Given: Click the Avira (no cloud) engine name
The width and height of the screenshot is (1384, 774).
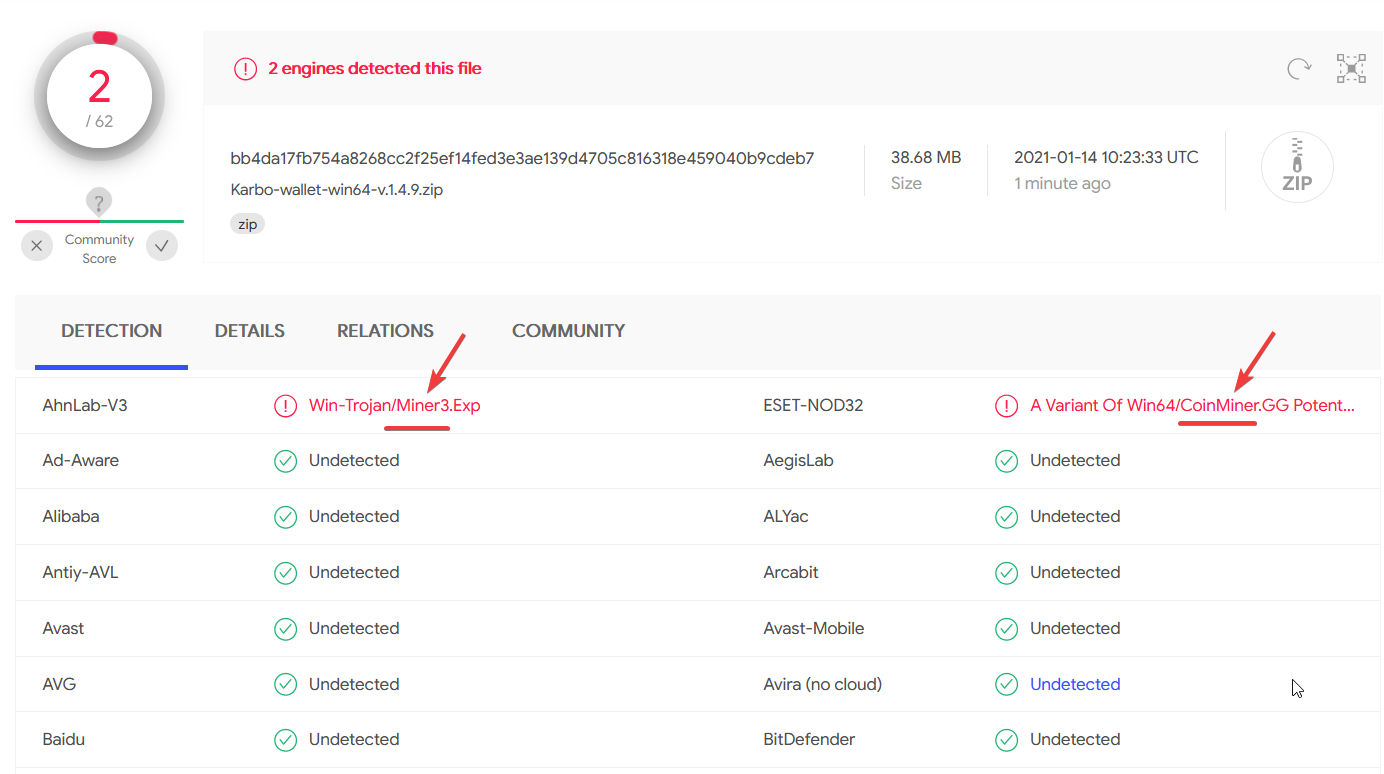Looking at the screenshot, I should [x=822, y=685].
